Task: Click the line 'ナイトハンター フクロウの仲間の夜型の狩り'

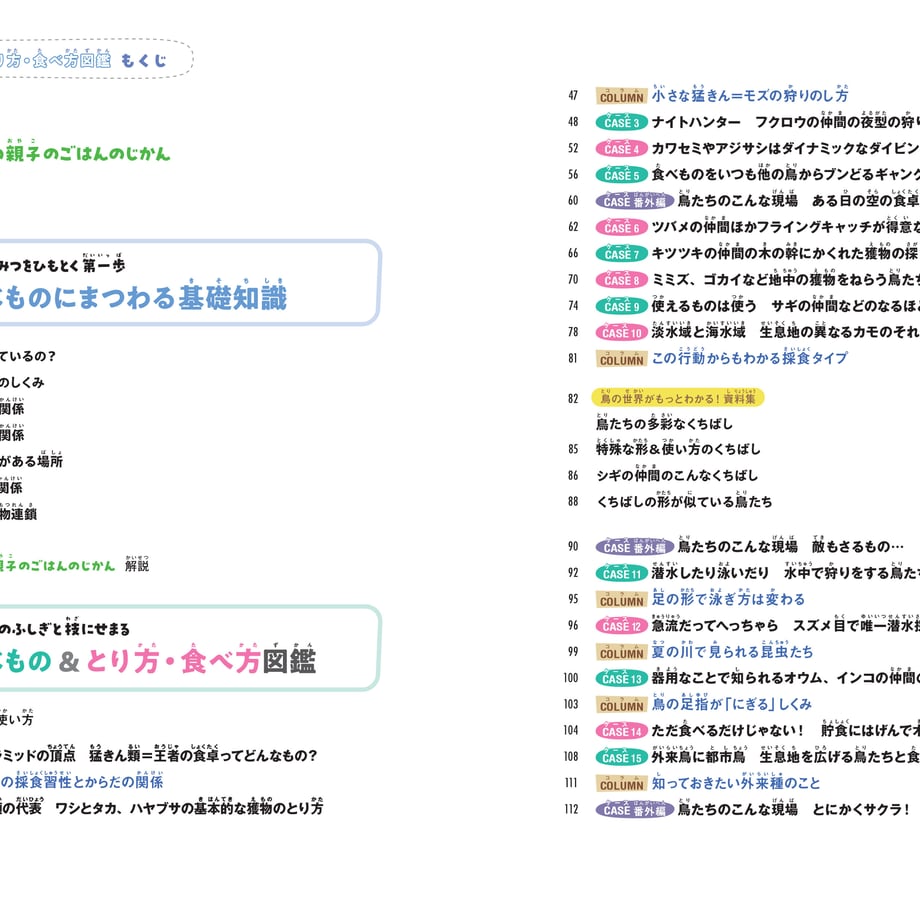Action: pos(786,122)
